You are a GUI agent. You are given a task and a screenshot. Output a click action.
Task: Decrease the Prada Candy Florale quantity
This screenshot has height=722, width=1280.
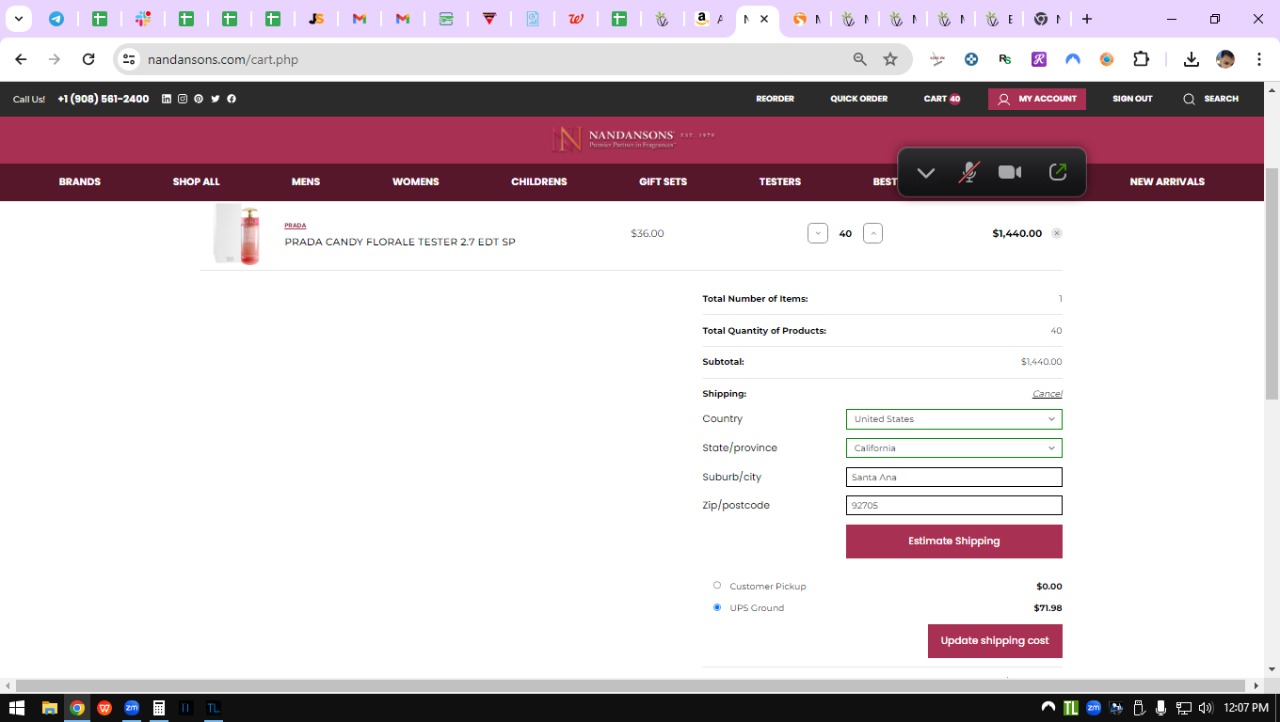pos(818,233)
